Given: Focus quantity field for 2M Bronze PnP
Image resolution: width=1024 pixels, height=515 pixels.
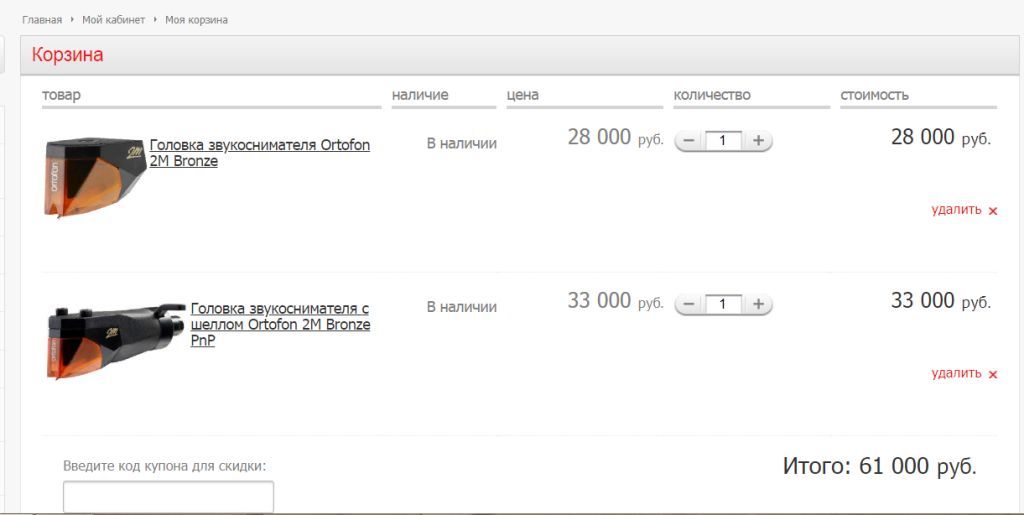Looking at the screenshot, I should [x=723, y=304].
